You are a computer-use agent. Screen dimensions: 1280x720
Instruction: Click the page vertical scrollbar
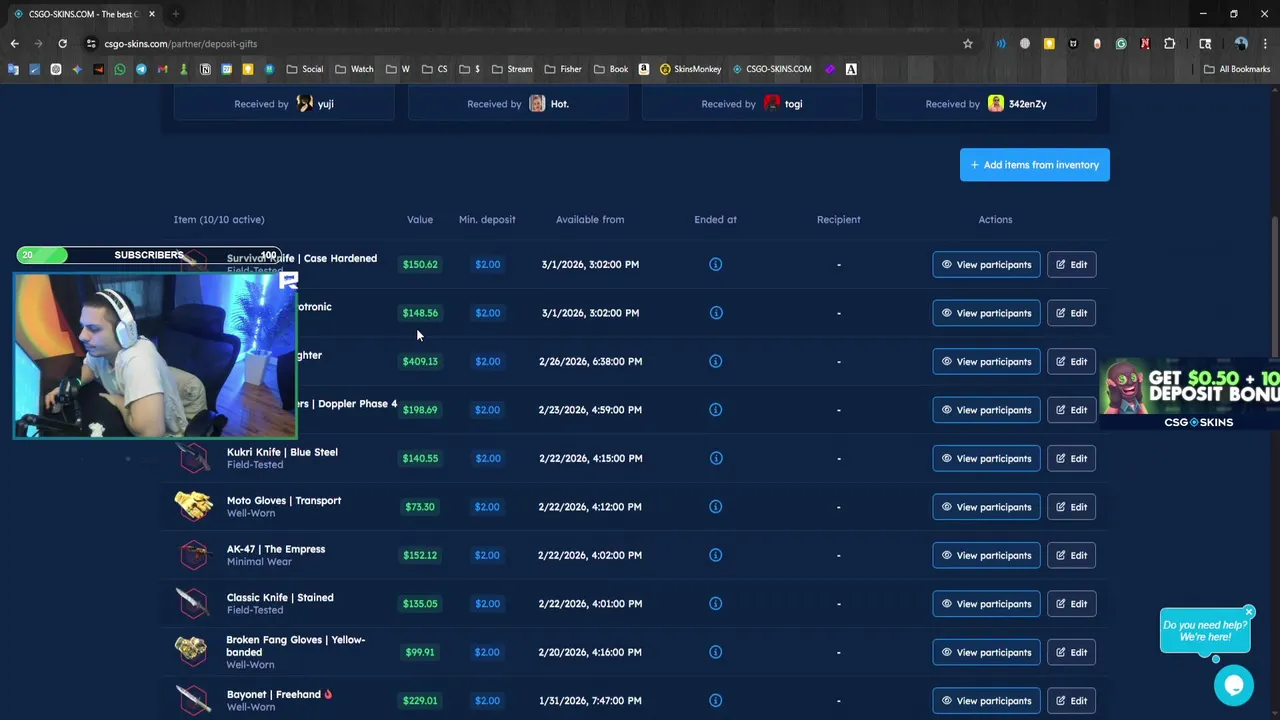coord(1275,285)
